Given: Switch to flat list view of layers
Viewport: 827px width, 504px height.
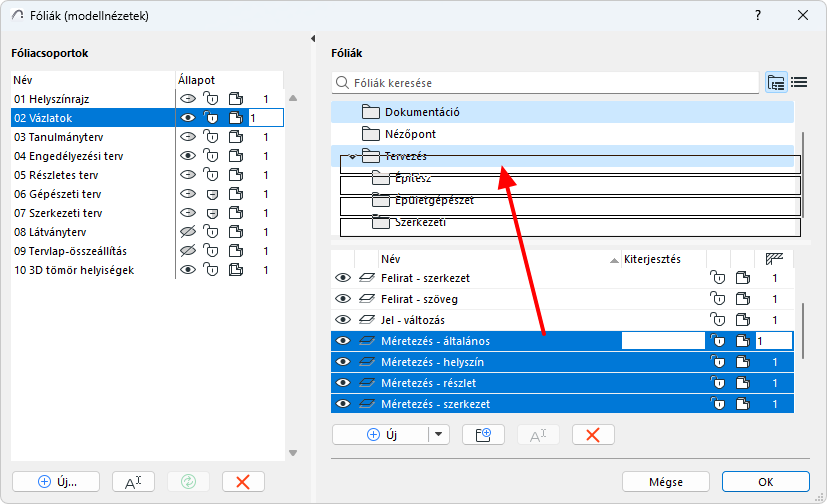Looking at the screenshot, I should pos(799,82).
